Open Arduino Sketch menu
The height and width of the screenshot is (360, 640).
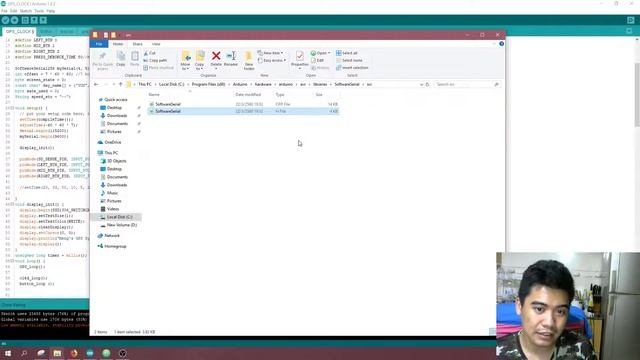tap(26, 11)
